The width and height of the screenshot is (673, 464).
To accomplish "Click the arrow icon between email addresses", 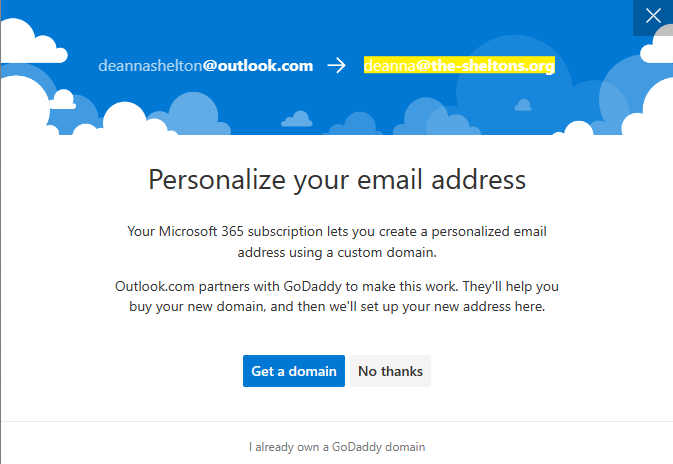I will 337,66.
